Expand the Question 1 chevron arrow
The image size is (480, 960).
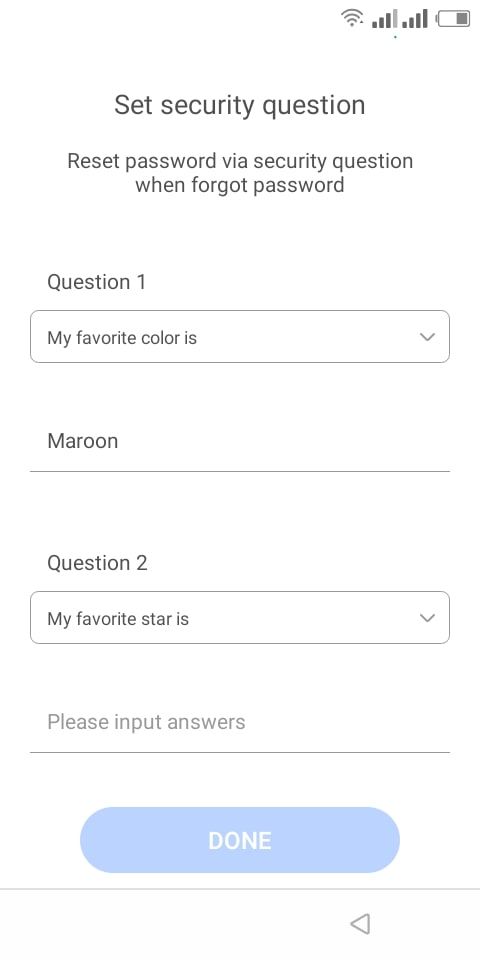click(x=427, y=337)
